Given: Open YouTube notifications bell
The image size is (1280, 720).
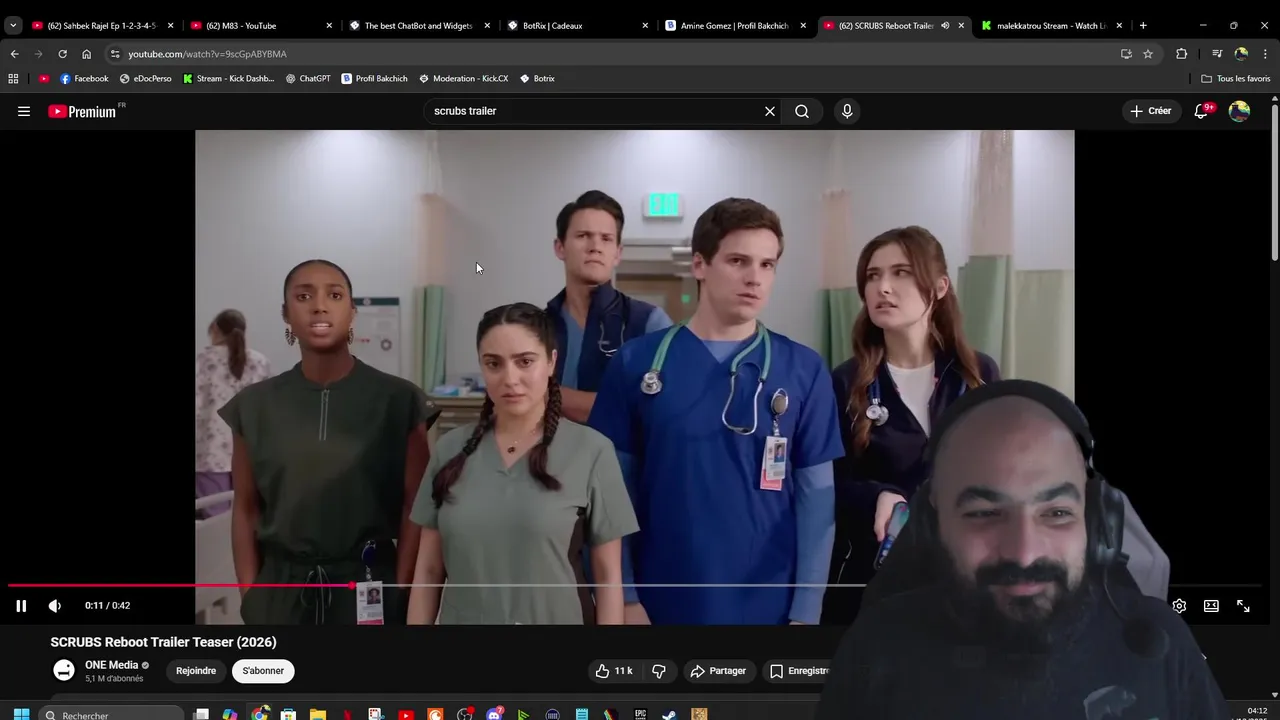Looking at the screenshot, I should [1202, 111].
